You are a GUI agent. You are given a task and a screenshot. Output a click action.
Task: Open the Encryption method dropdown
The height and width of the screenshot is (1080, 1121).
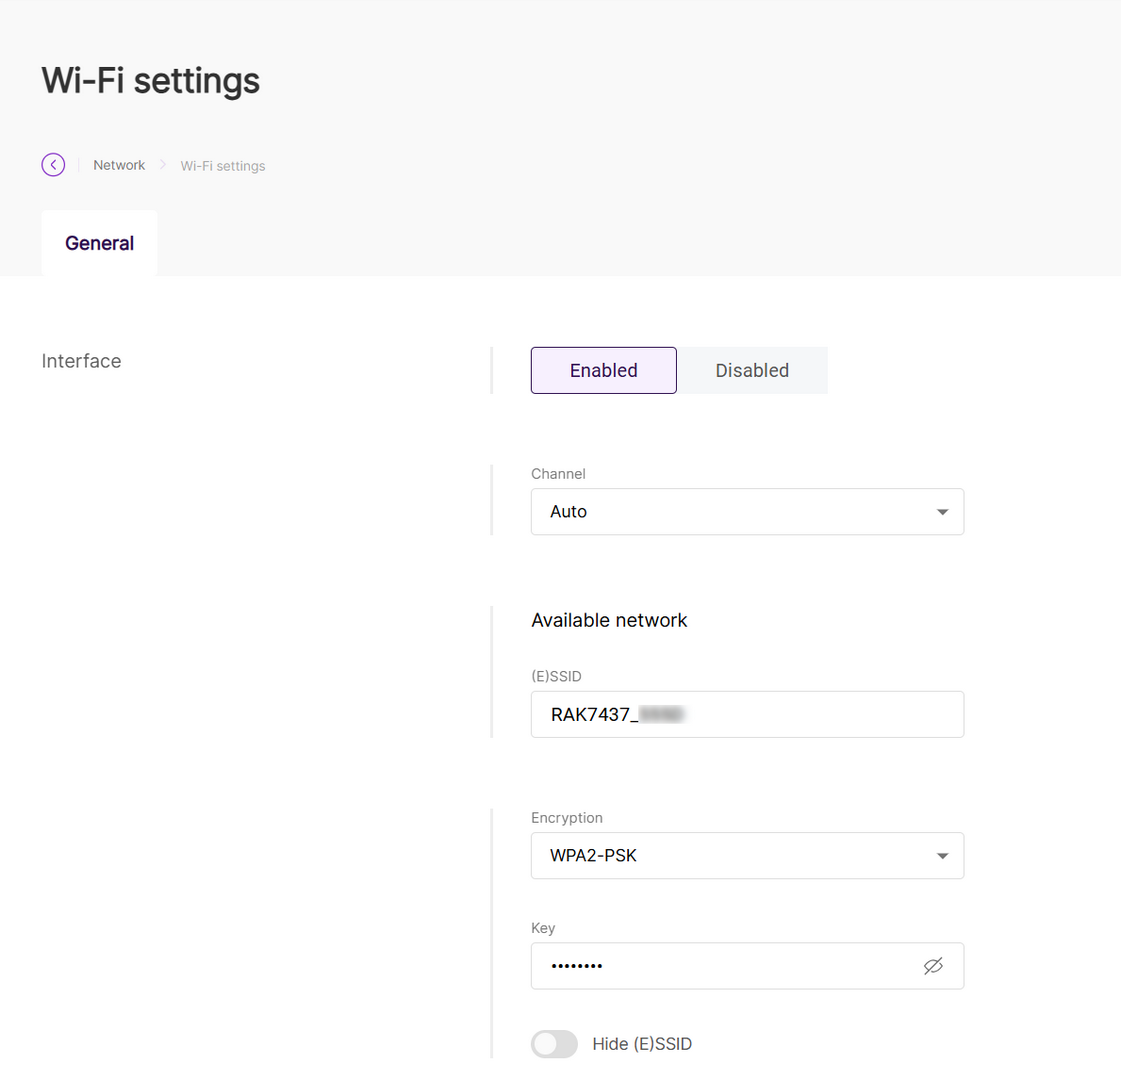pyautogui.click(x=747, y=856)
